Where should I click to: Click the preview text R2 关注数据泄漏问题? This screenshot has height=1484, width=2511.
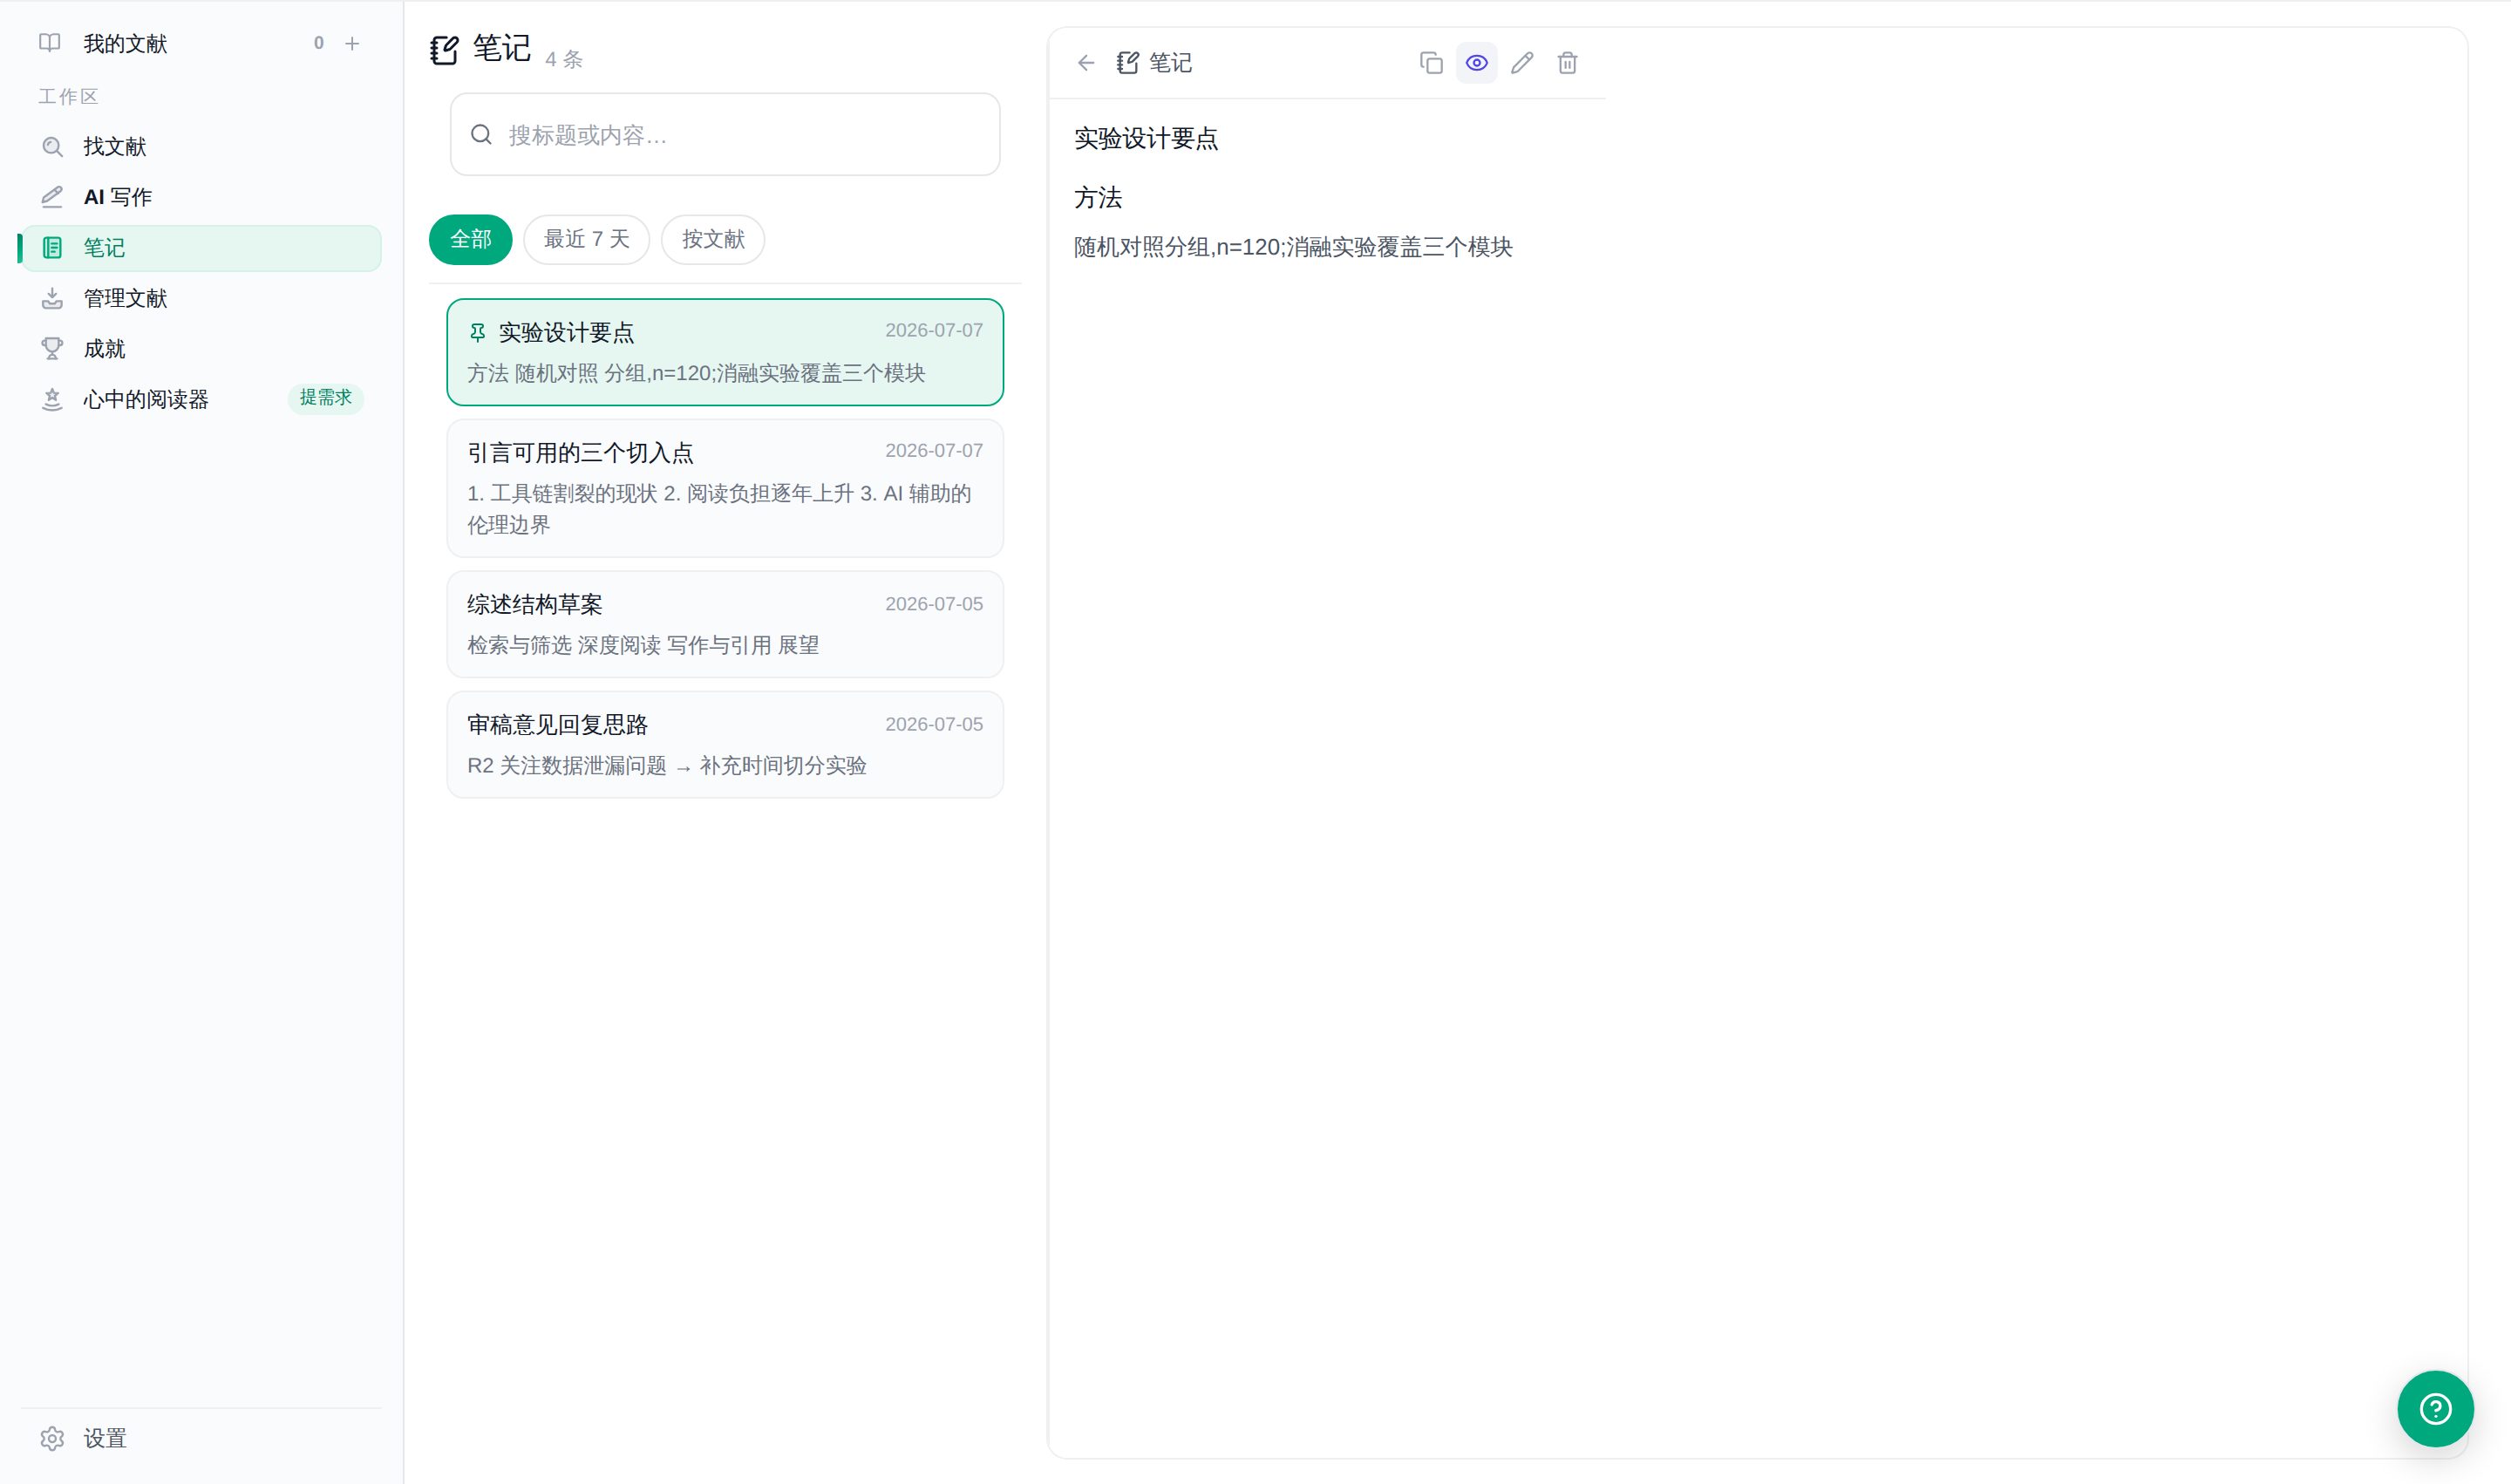pos(567,766)
